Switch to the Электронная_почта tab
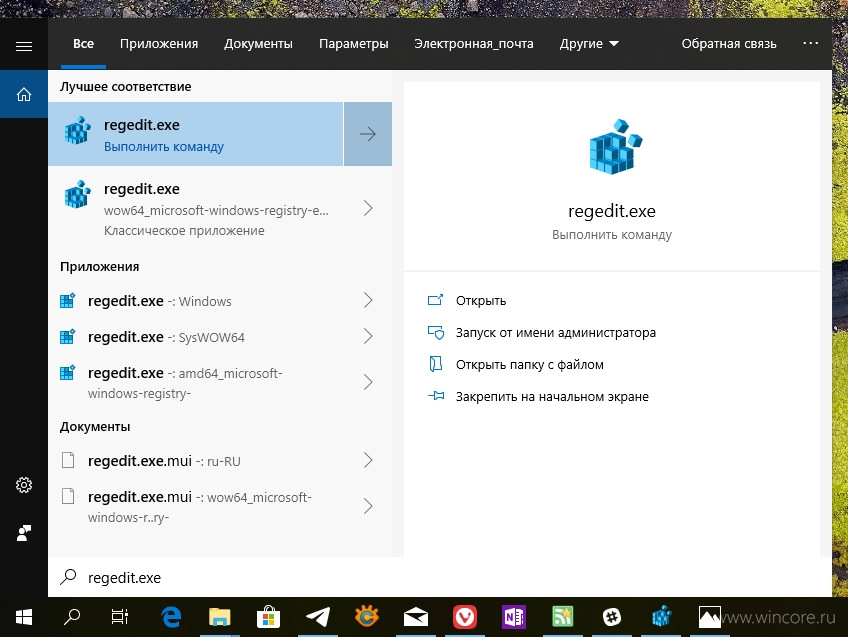Screen dimensions: 848x637 474,44
